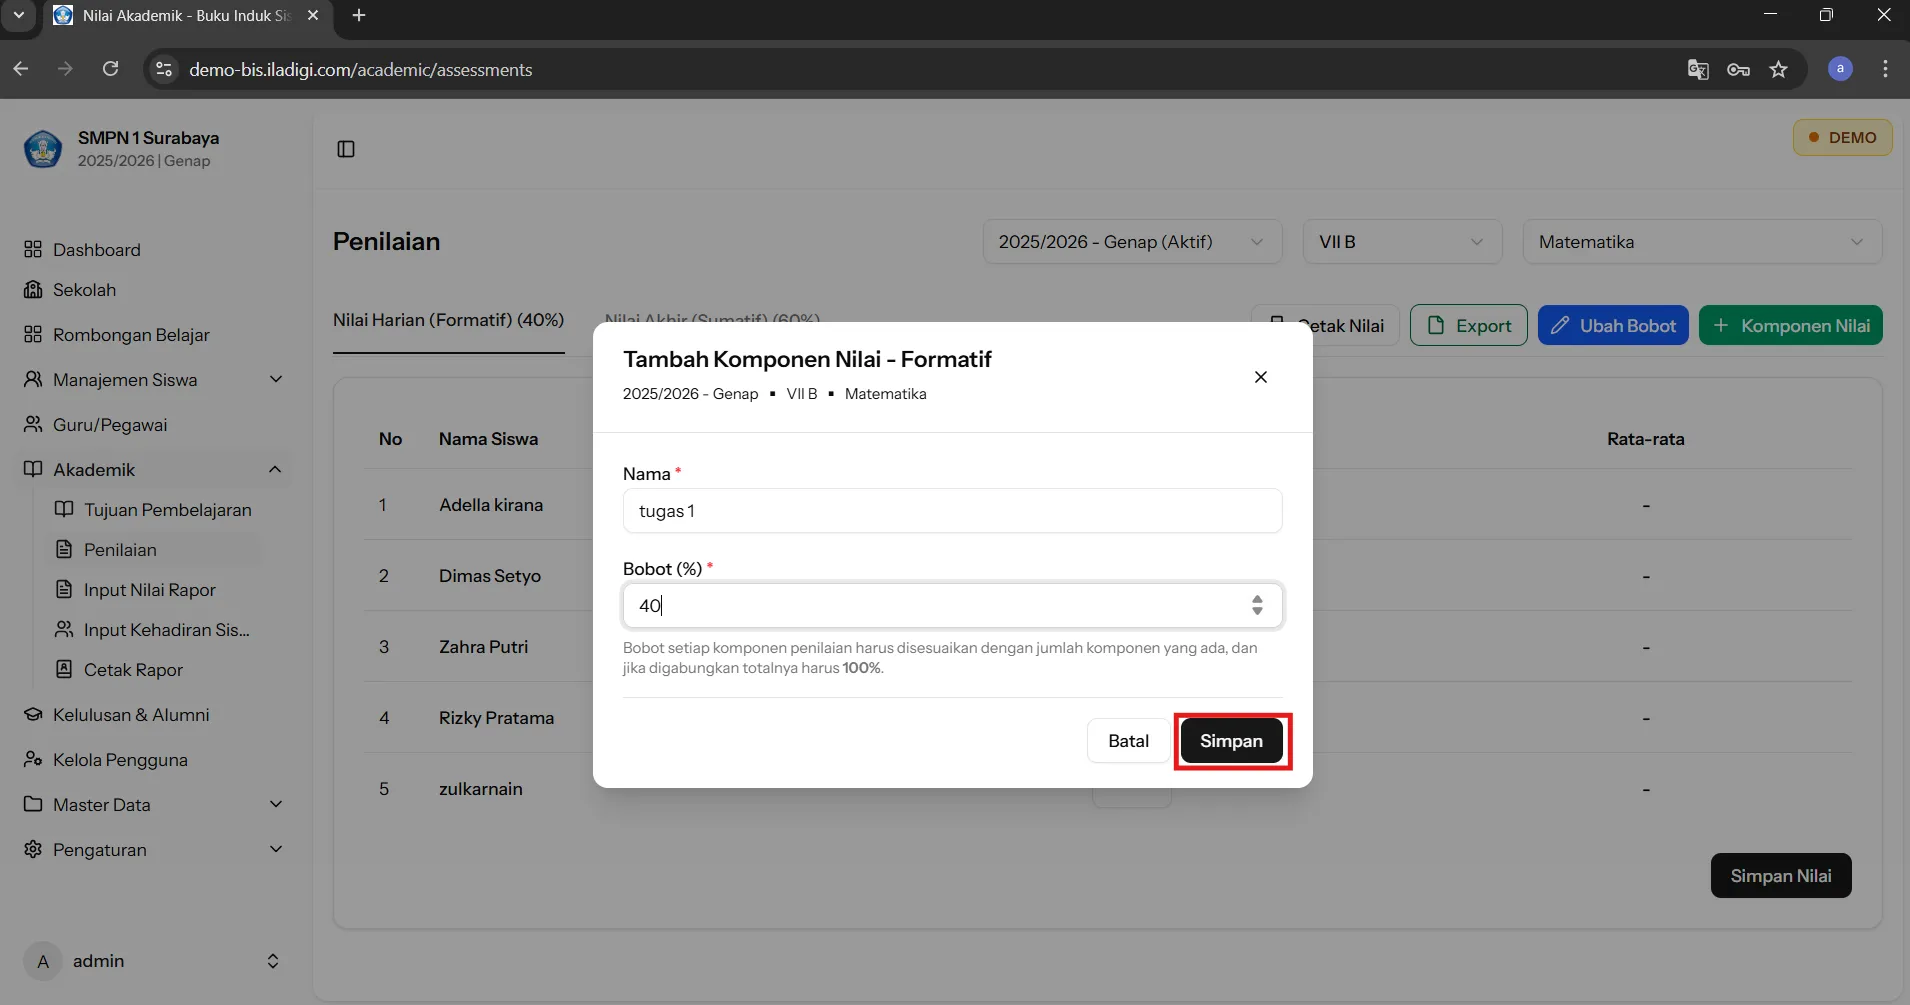Click the Penilaian document icon
This screenshot has width=1910, height=1005.
64,550
